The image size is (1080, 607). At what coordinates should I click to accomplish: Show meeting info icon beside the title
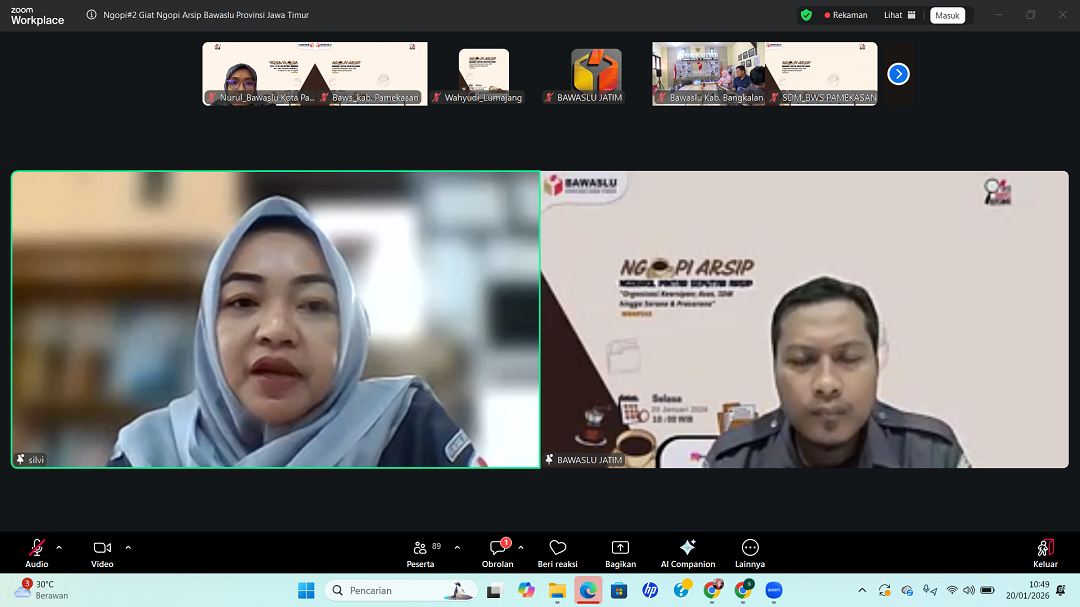(91, 14)
